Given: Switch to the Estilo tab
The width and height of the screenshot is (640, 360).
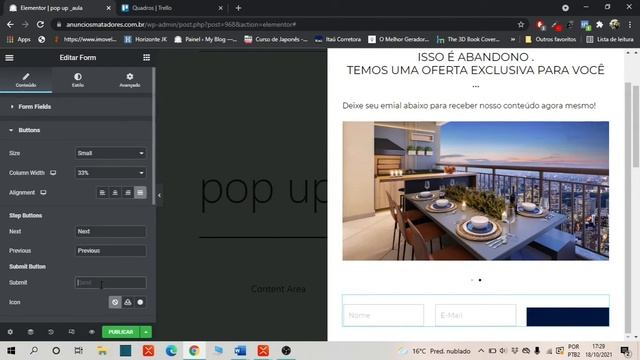Looking at the screenshot, I should coord(78,80).
